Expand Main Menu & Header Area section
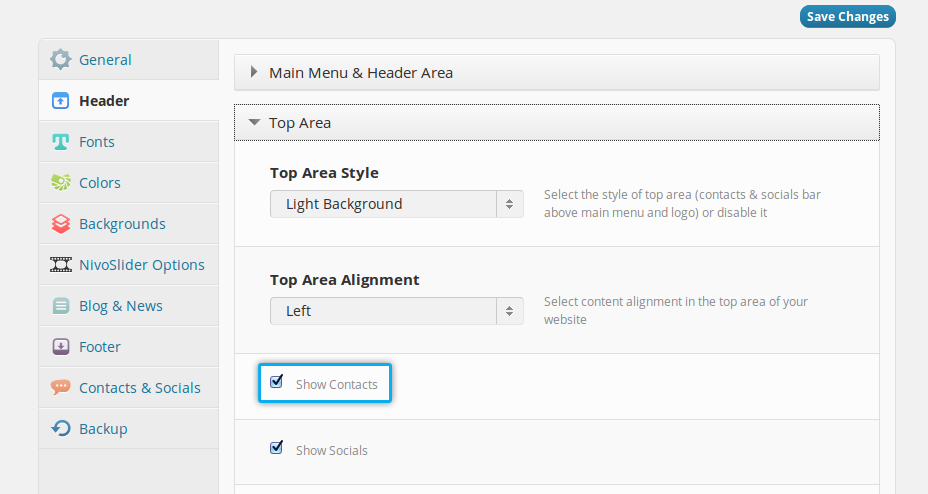The height and width of the screenshot is (494, 928). (361, 73)
